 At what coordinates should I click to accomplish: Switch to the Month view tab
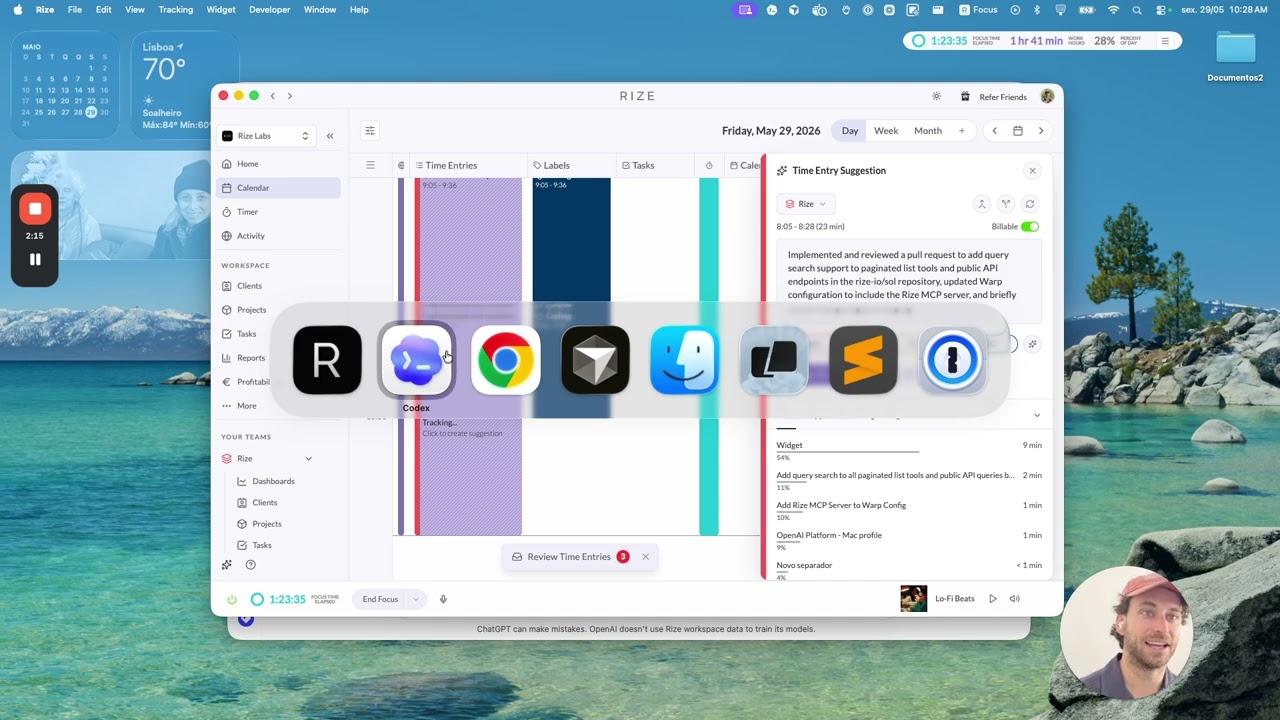coord(928,131)
